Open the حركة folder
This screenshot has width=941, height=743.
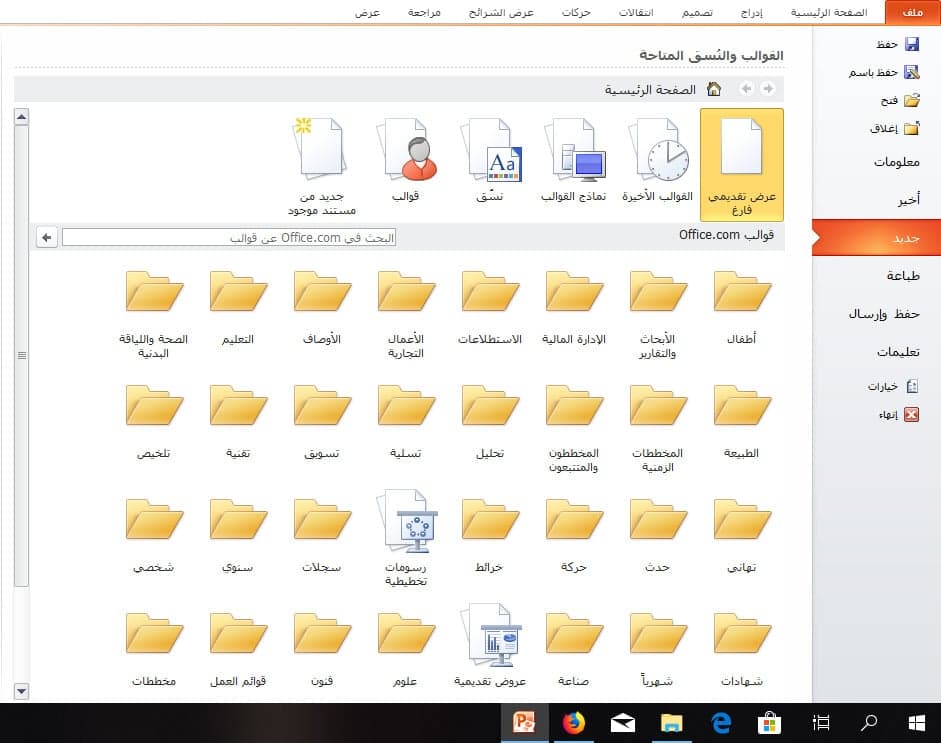point(574,535)
